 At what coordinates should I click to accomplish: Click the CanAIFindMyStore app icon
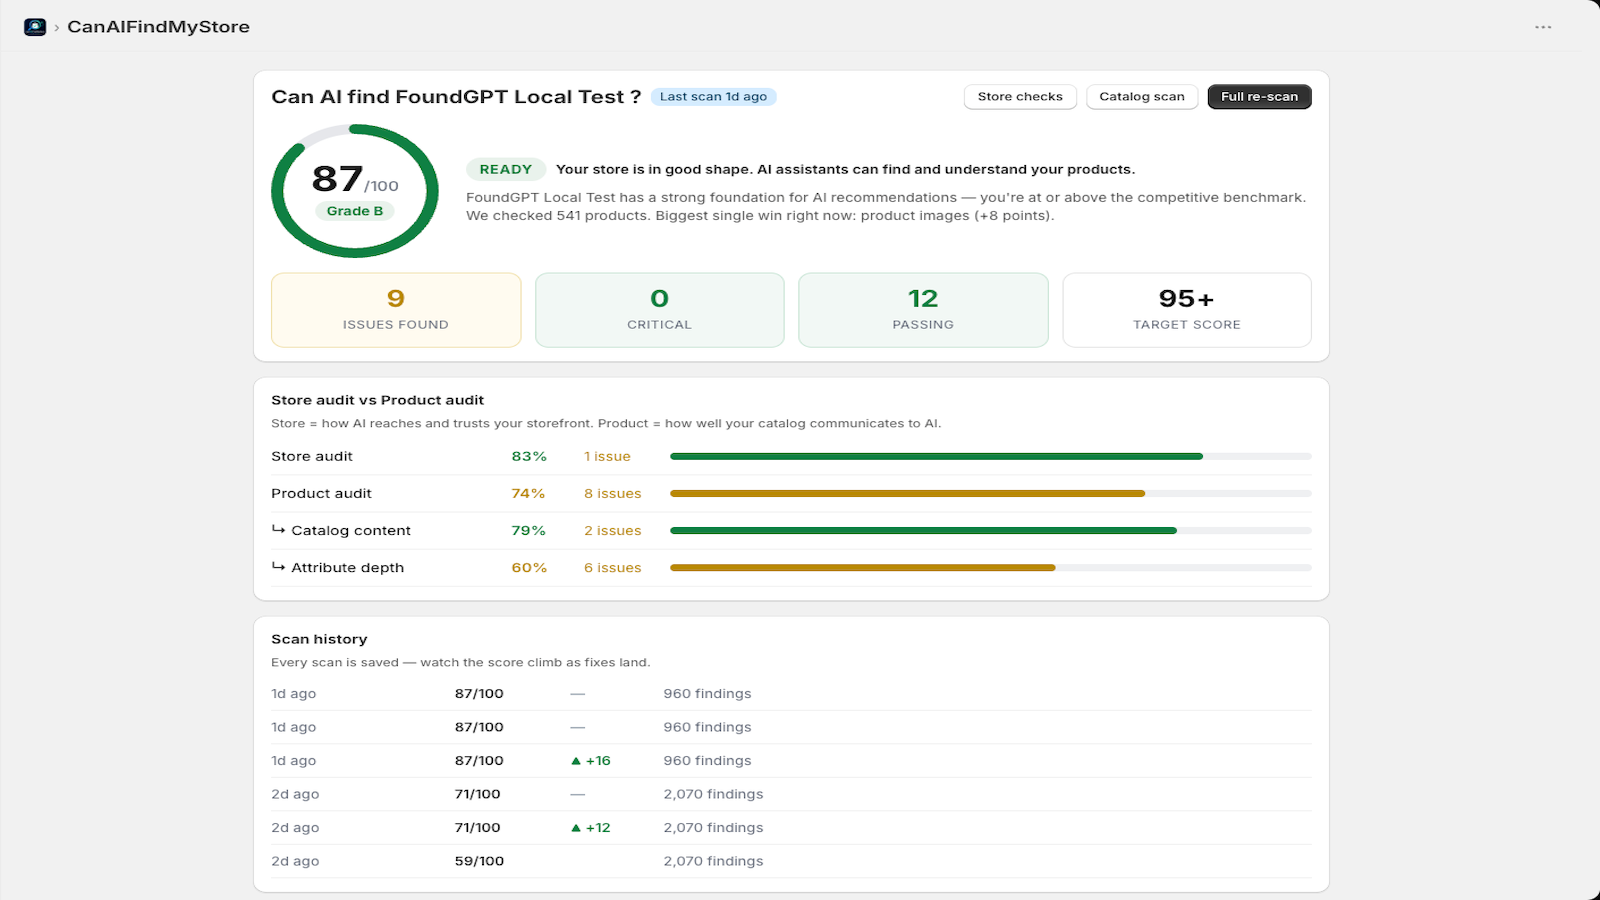[35, 27]
